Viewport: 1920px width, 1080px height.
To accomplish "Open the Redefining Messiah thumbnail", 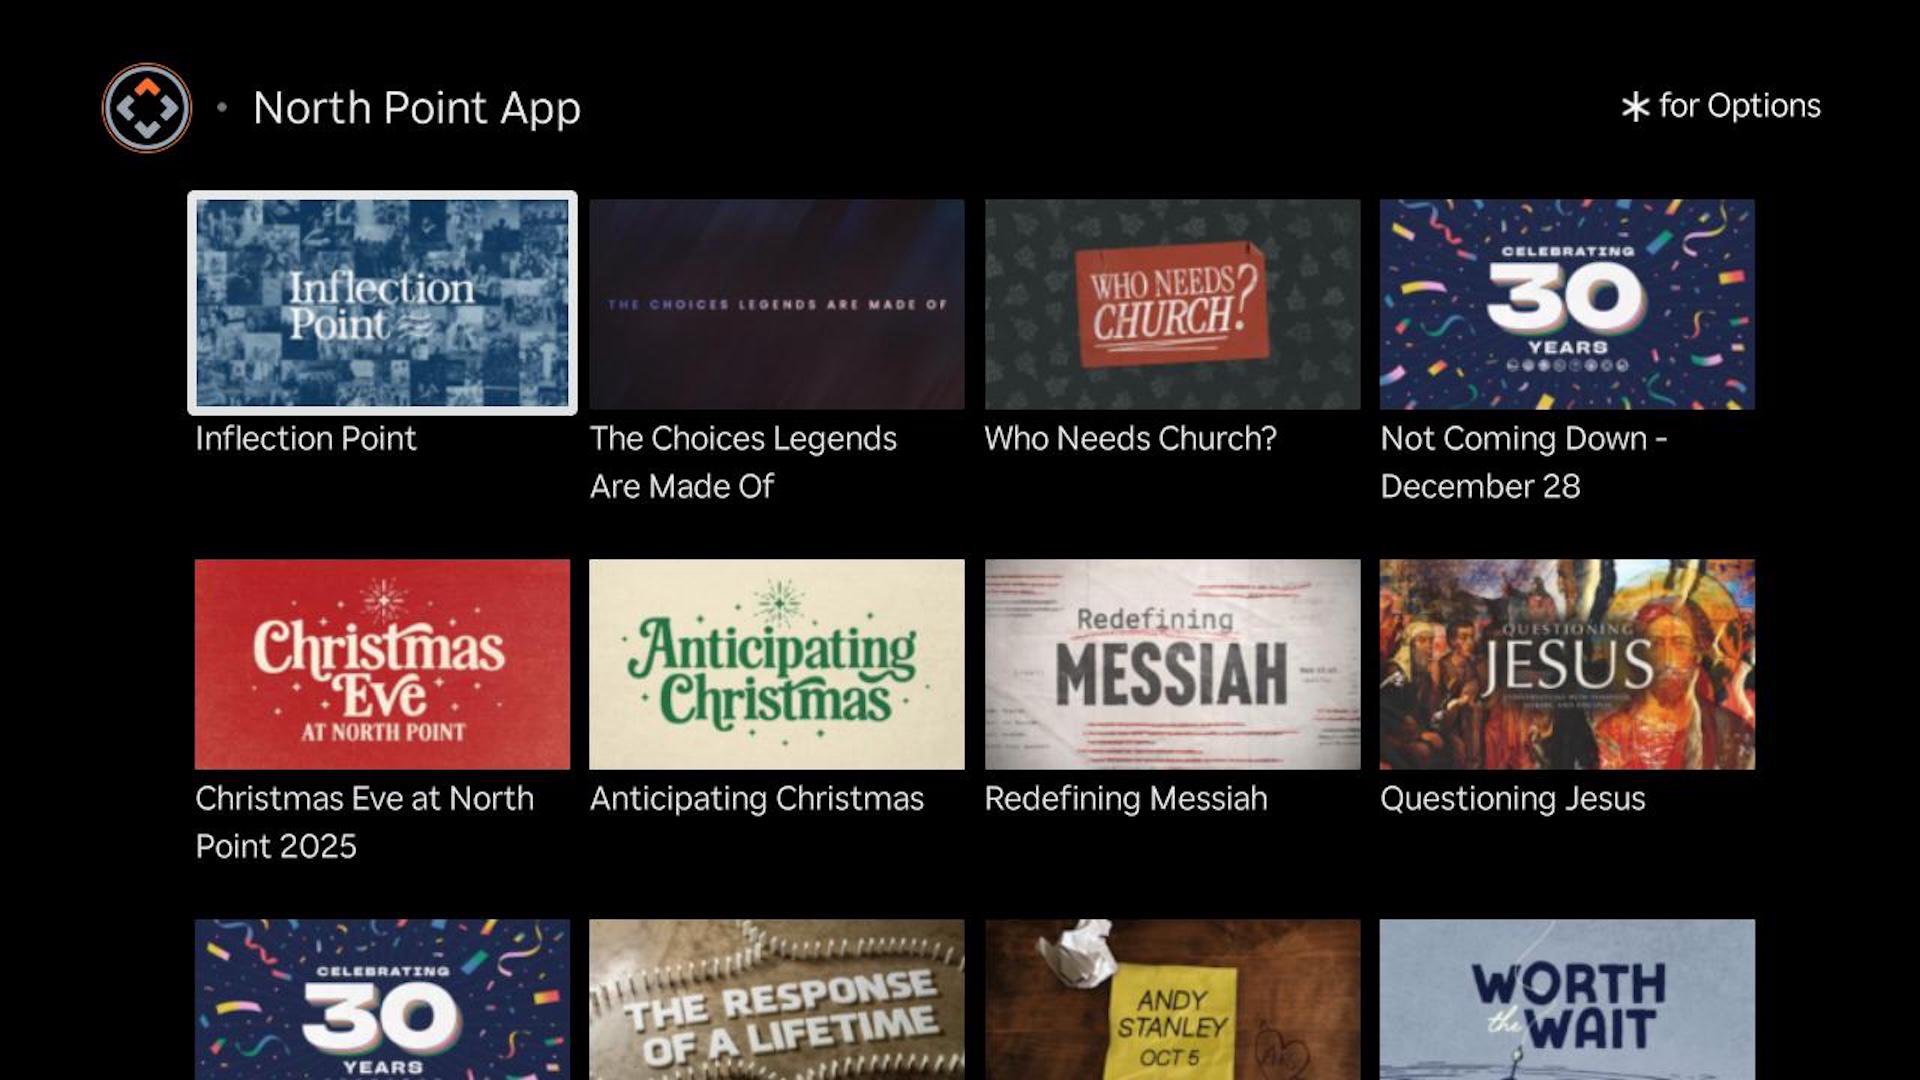I will tap(1172, 664).
